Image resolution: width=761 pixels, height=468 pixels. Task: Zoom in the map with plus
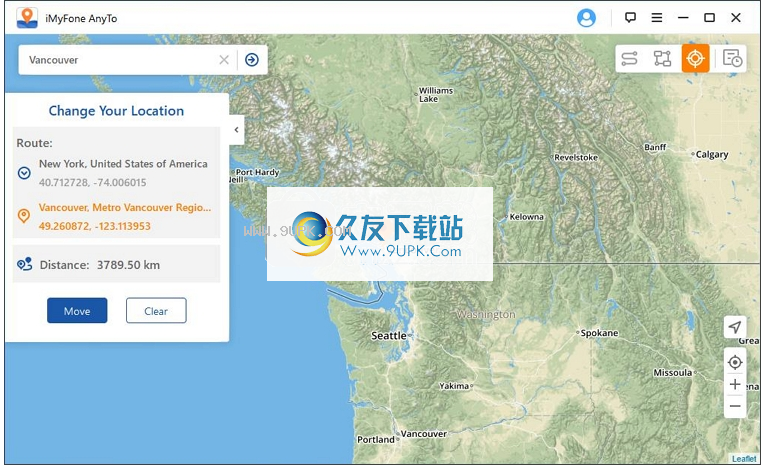click(735, 384)
